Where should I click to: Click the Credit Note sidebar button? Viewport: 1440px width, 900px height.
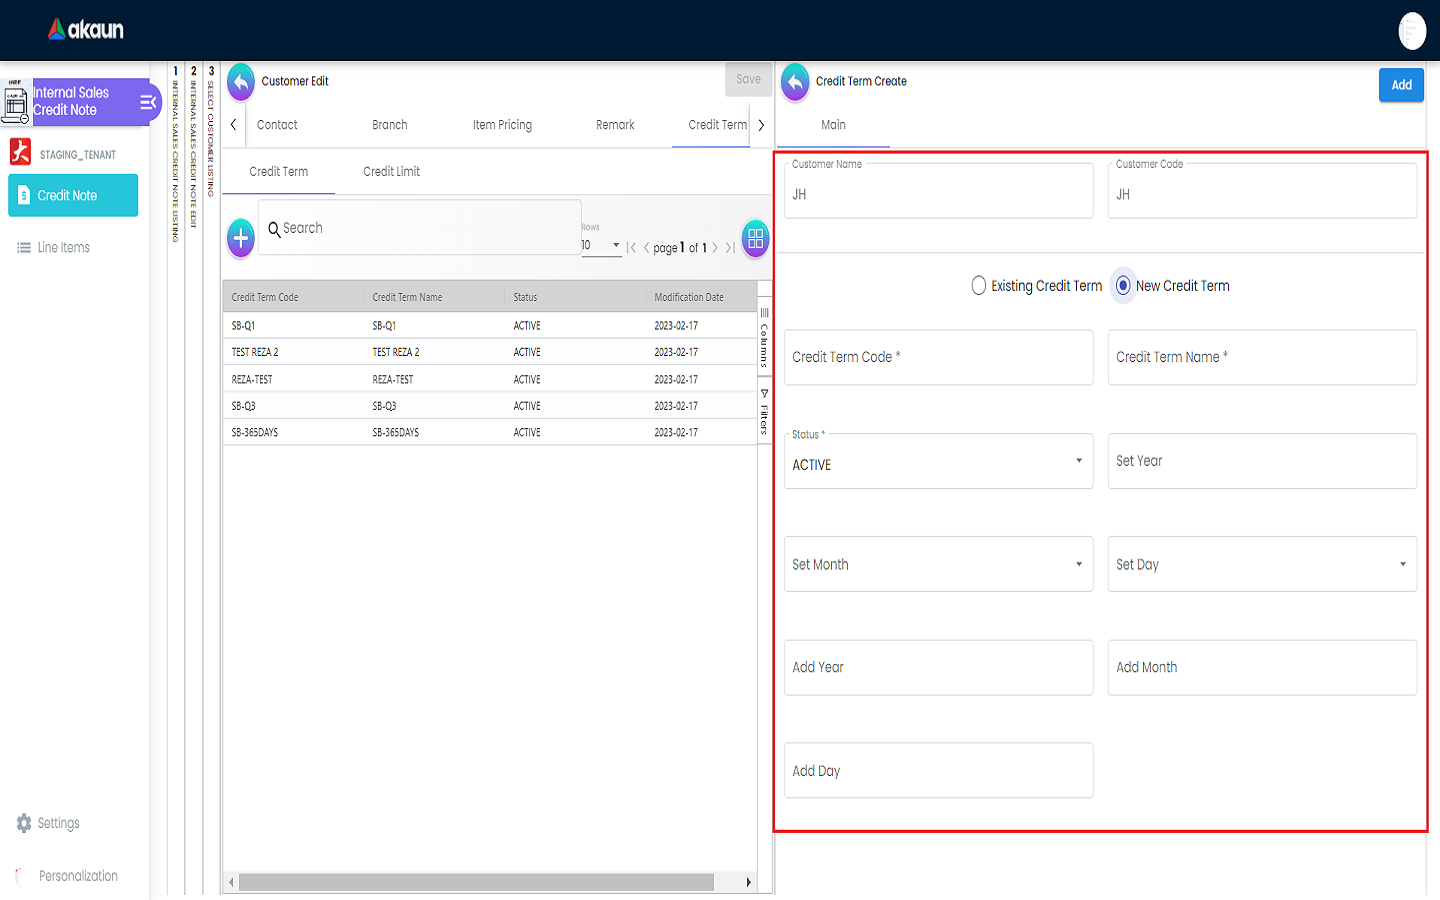click(x=73, y=196)
